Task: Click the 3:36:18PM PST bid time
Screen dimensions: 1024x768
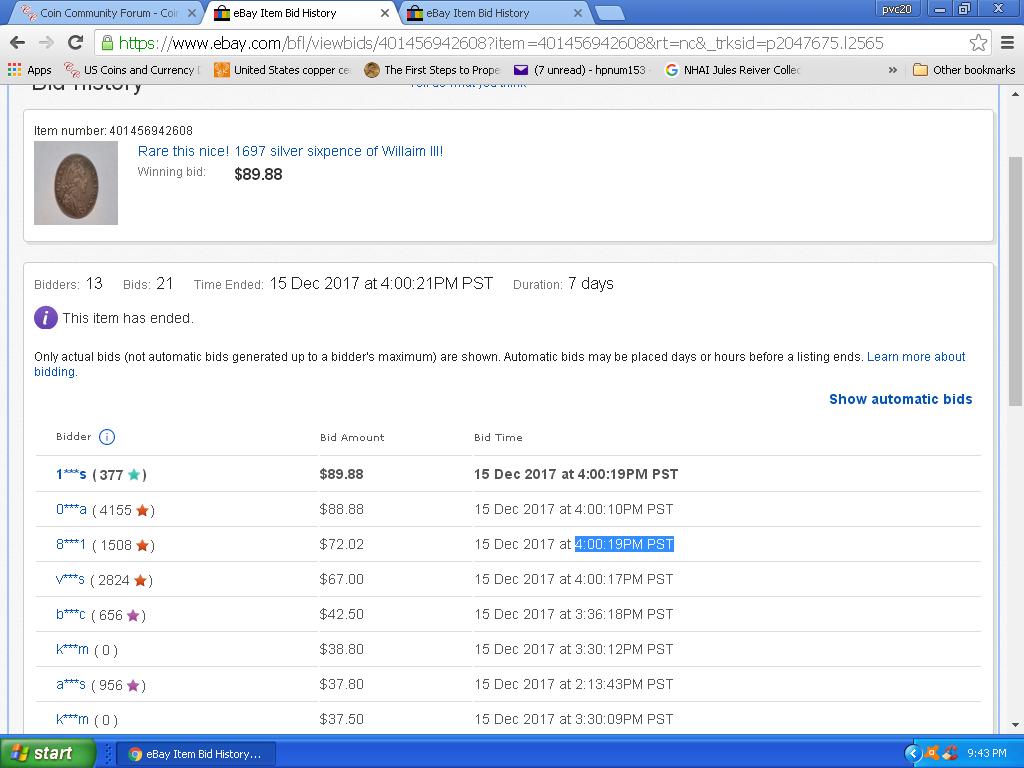Action: 623,615
